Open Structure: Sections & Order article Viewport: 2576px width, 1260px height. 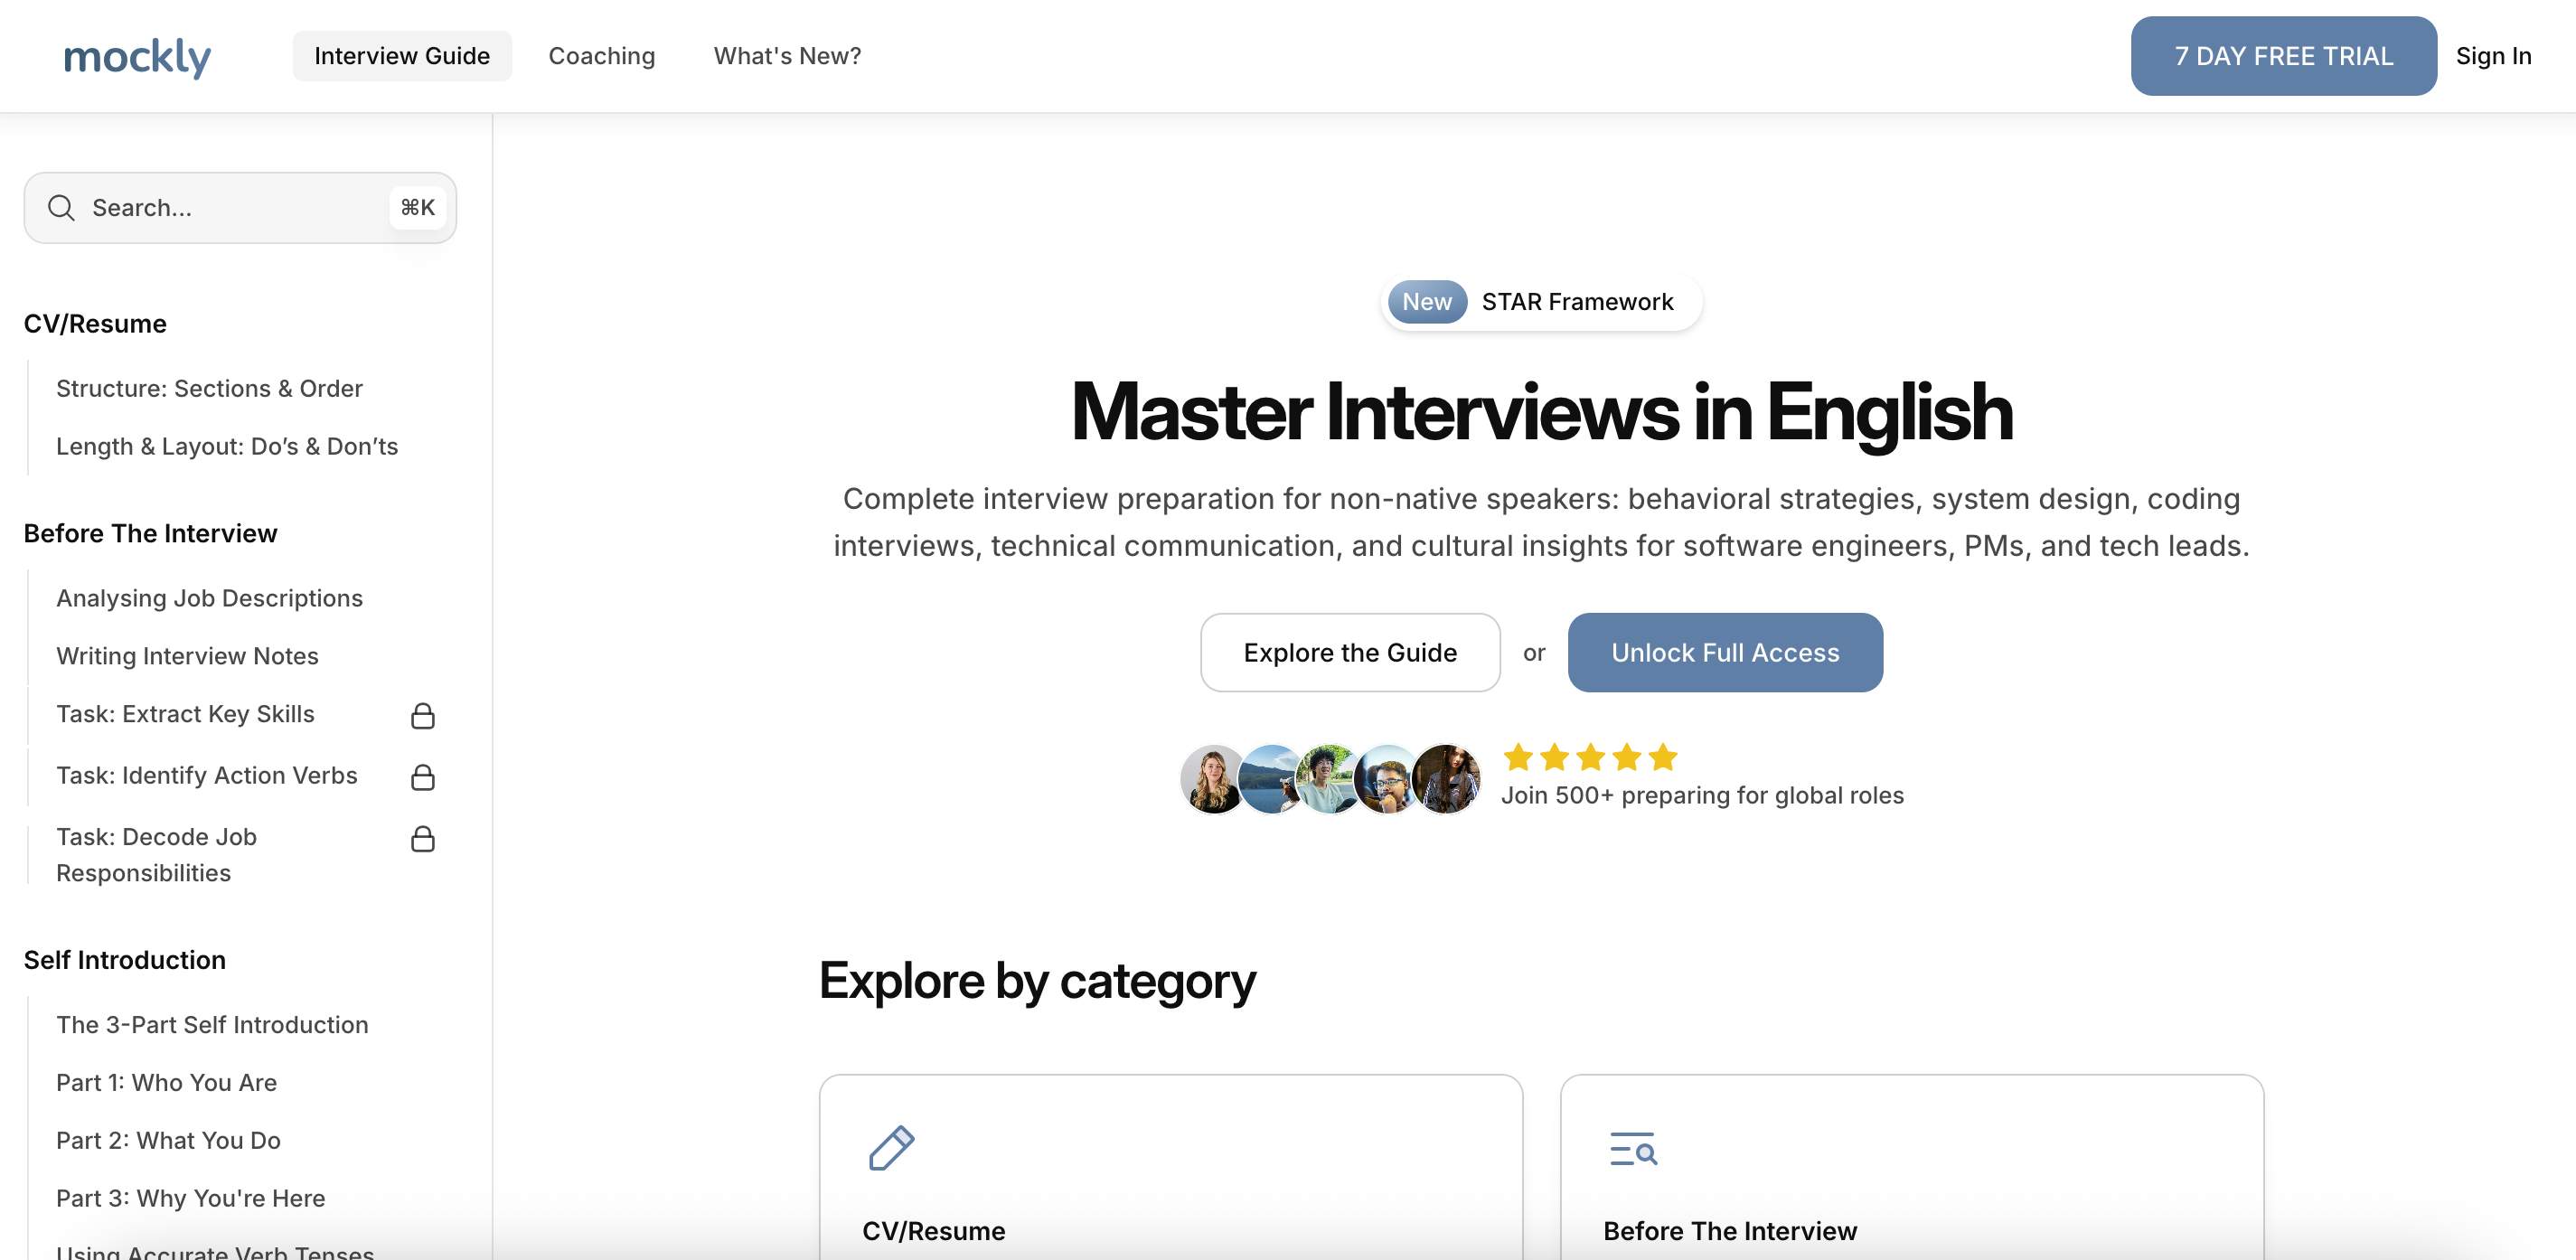coord(209,388)
